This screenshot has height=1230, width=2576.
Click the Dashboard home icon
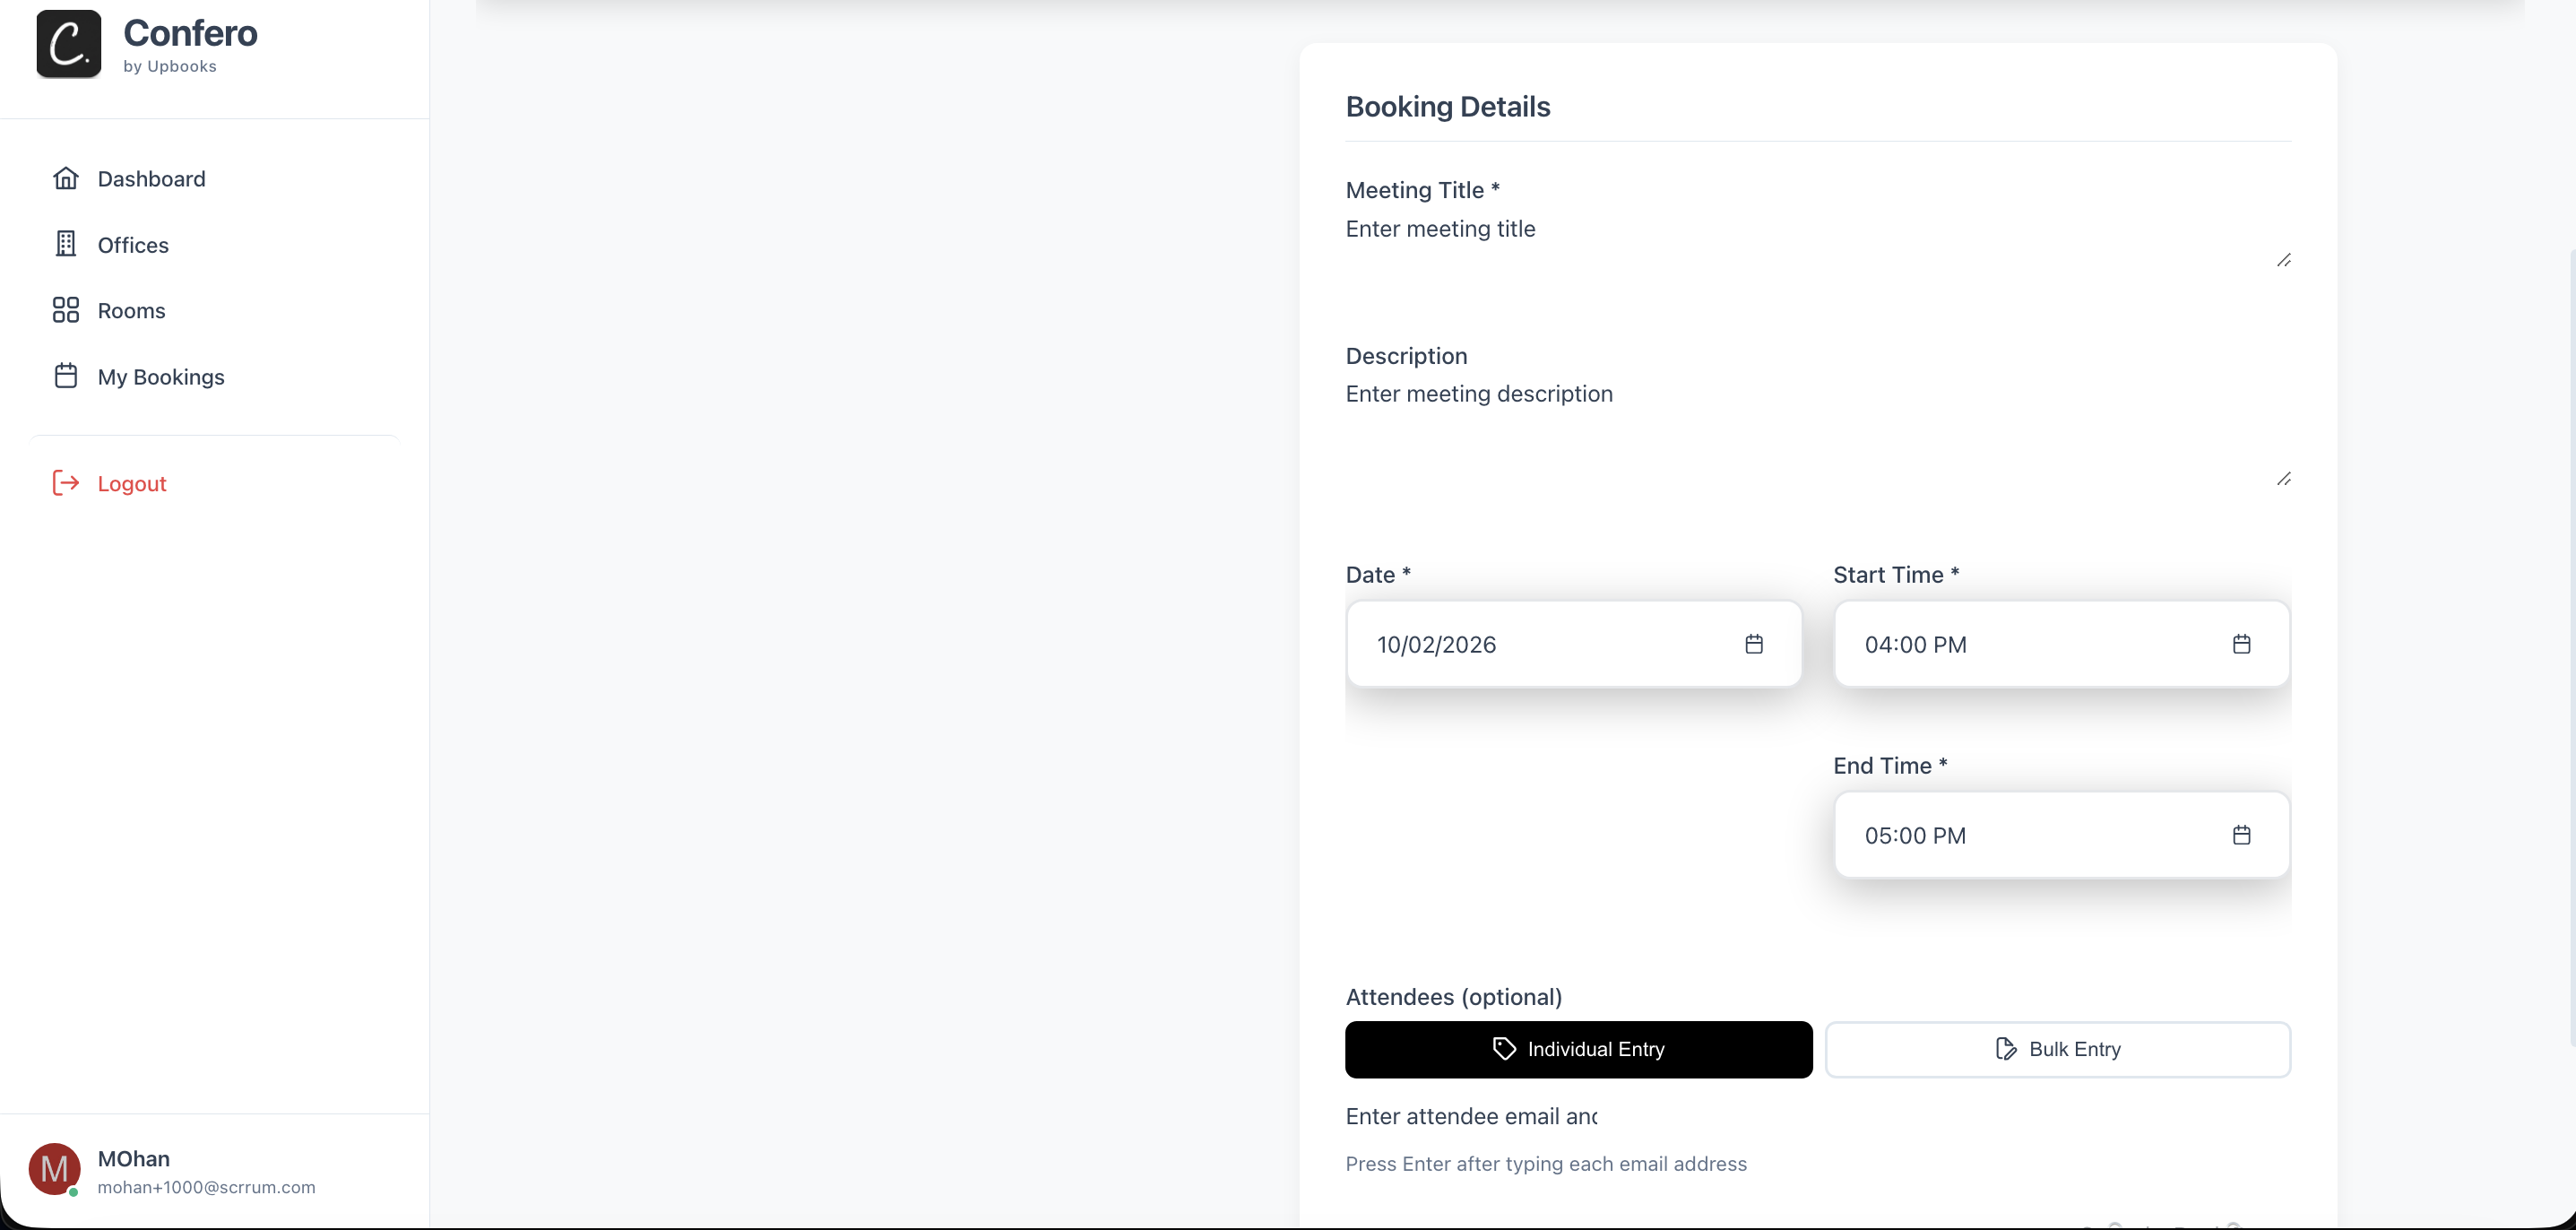(66, 178)
